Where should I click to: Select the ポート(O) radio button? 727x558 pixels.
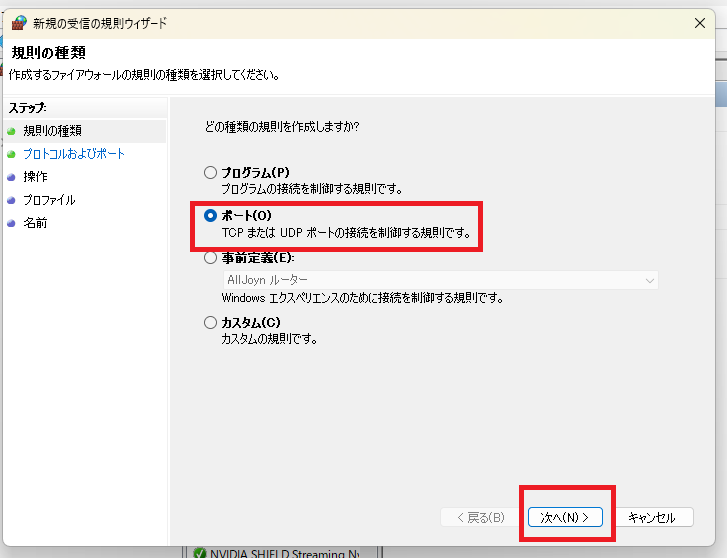click(x=210, y=215)
